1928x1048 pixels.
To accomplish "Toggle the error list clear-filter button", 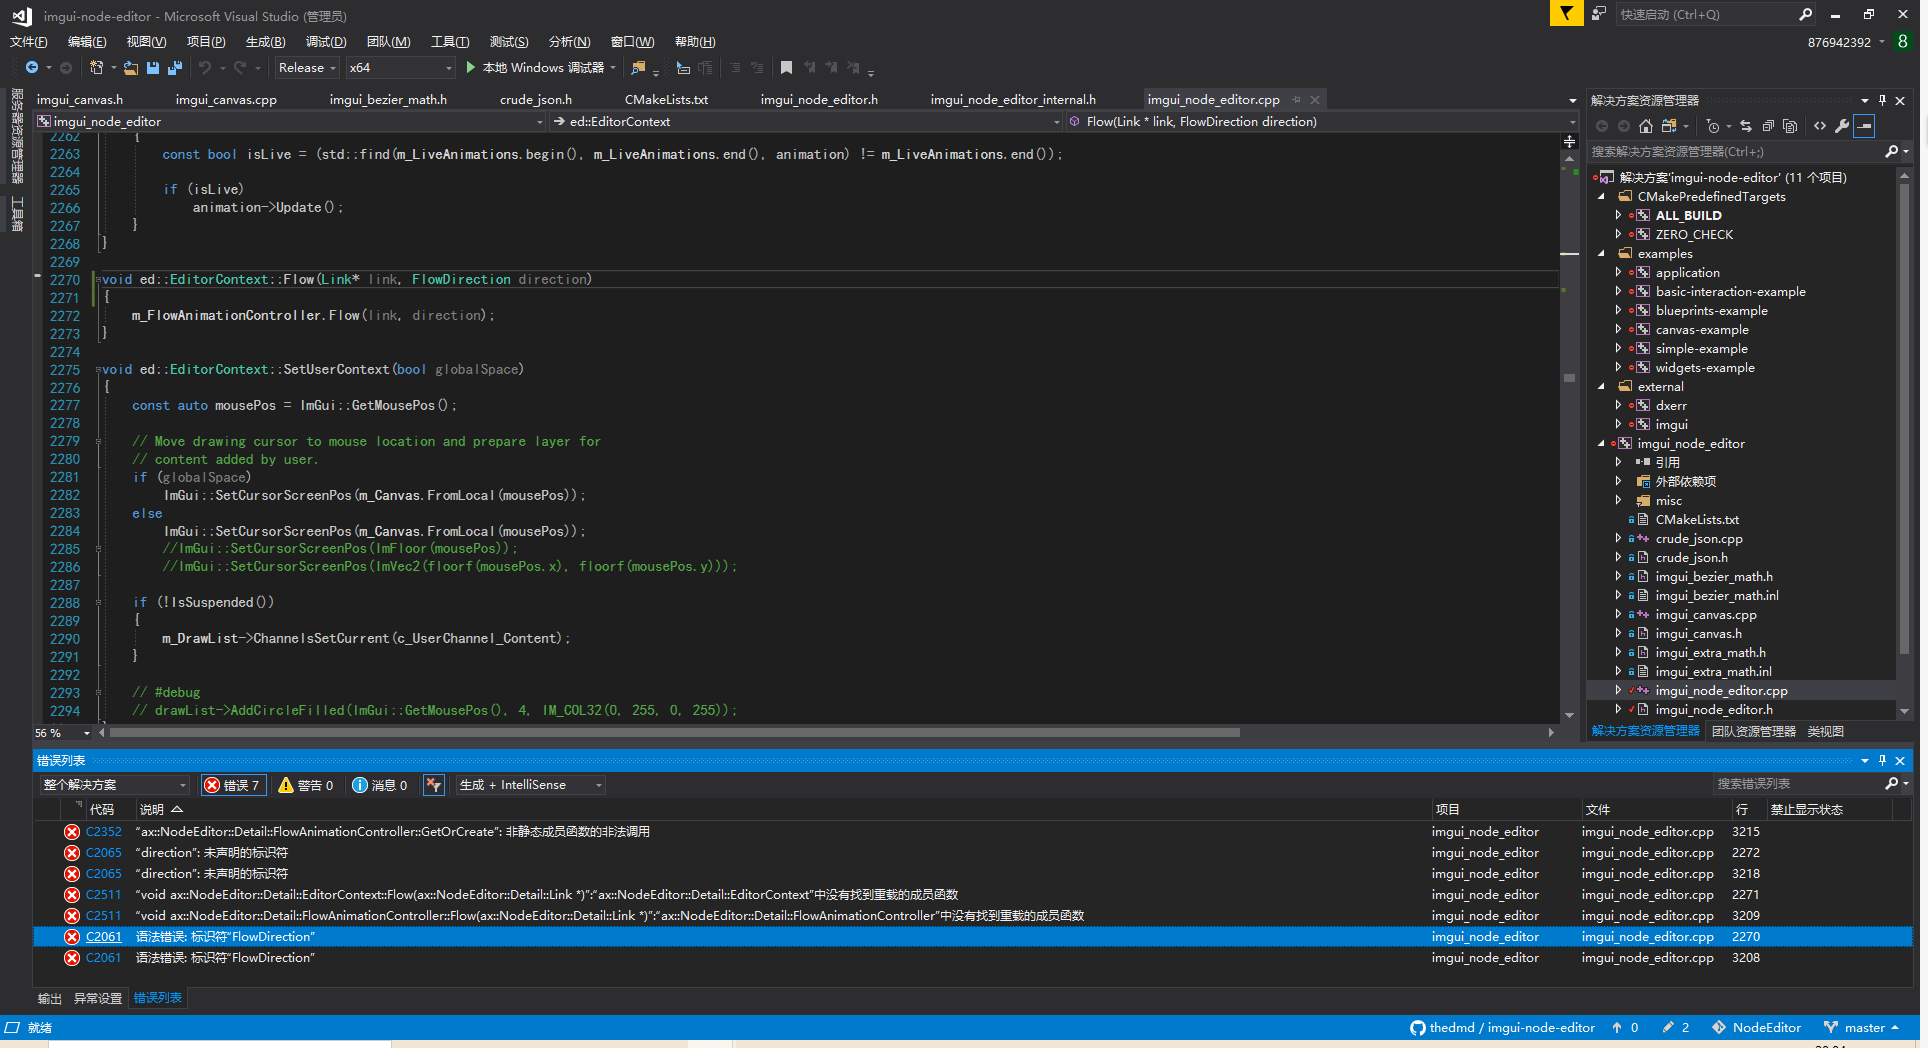I will click(433, 785).
